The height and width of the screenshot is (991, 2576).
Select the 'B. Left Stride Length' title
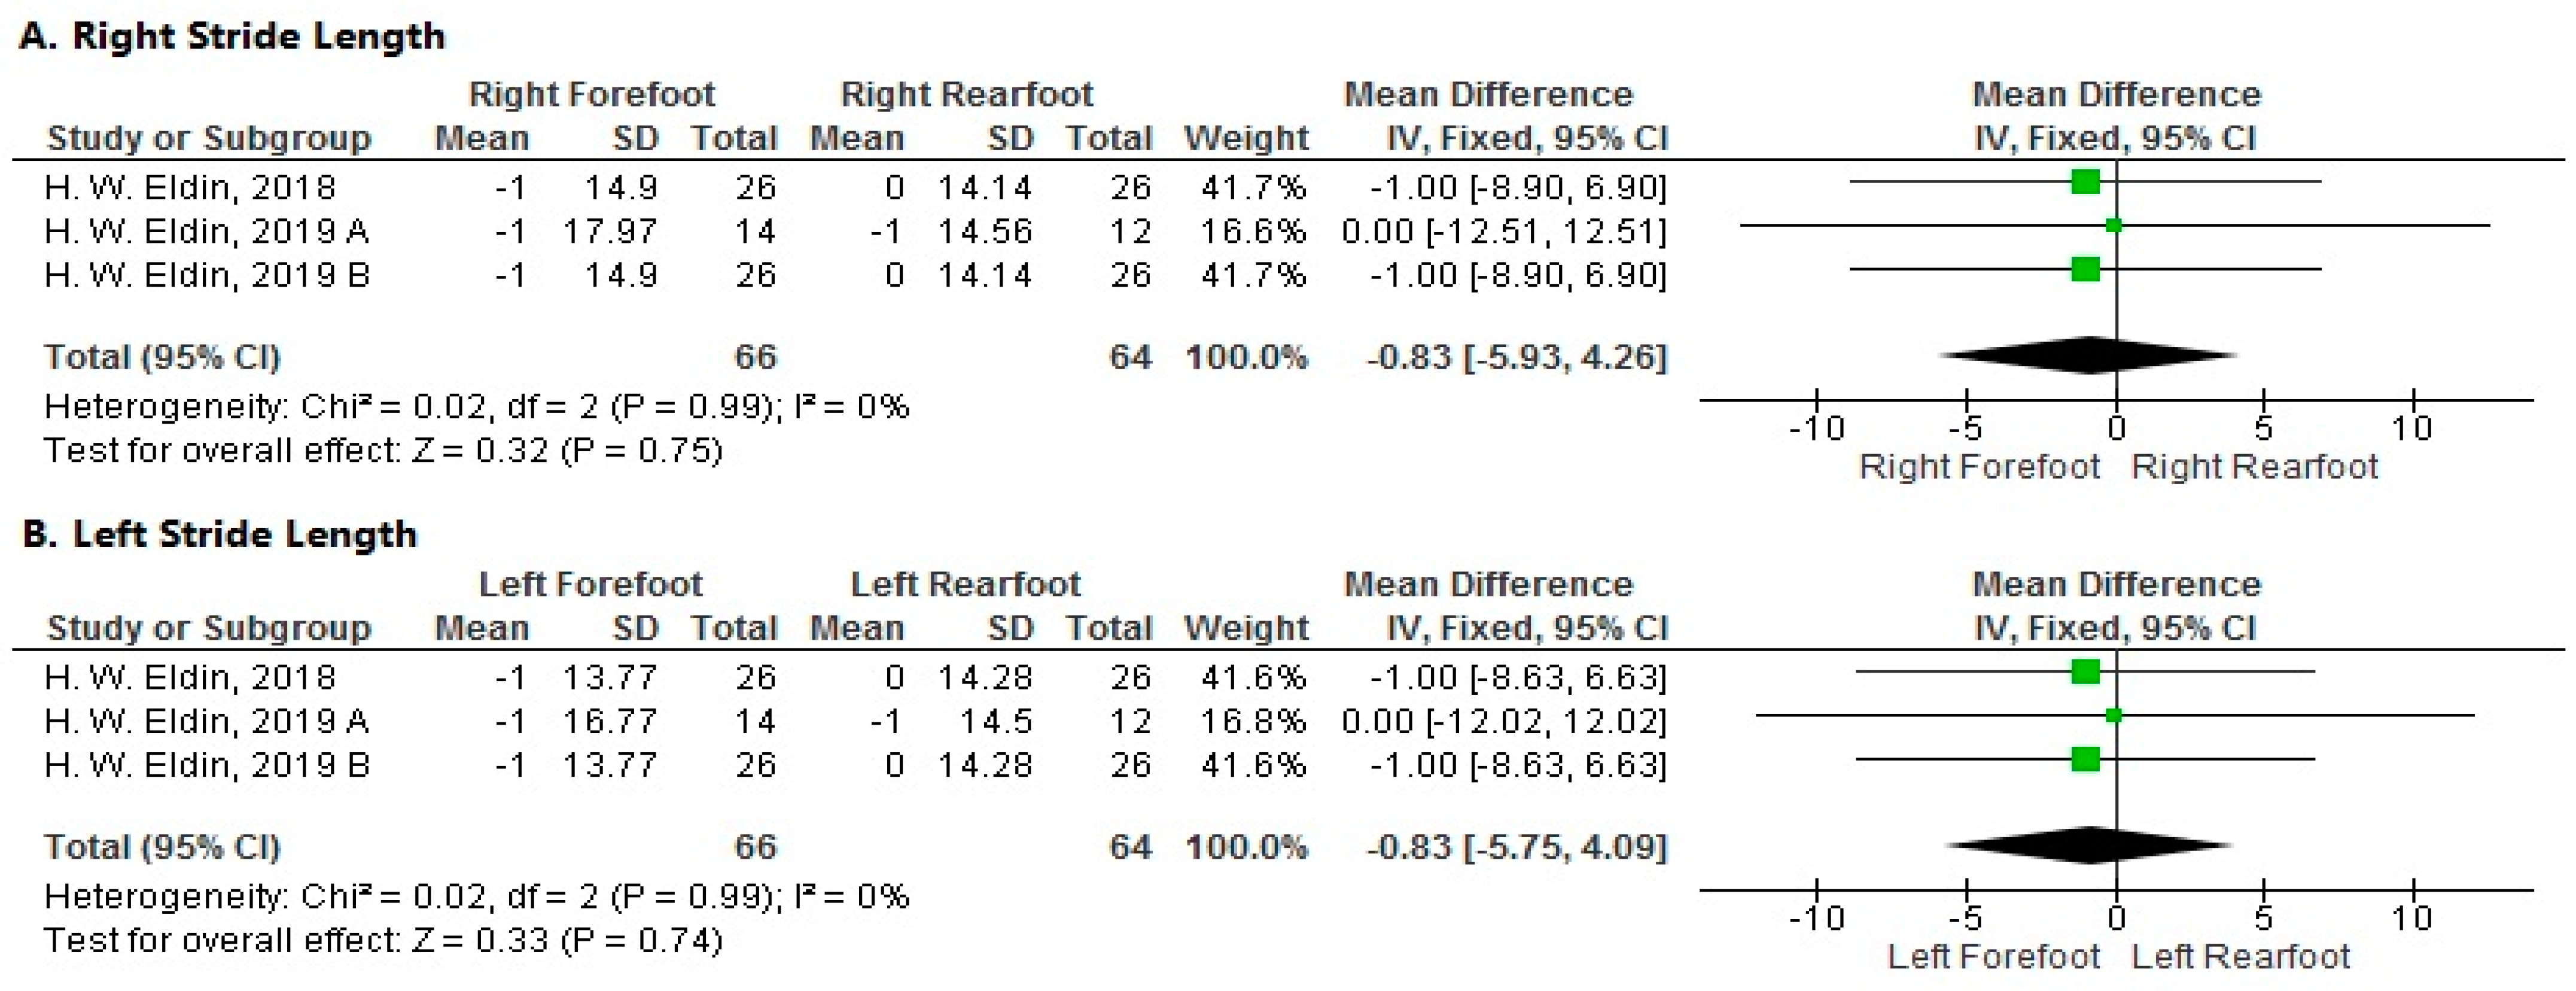pyautogui.click(x=220, y=534)
